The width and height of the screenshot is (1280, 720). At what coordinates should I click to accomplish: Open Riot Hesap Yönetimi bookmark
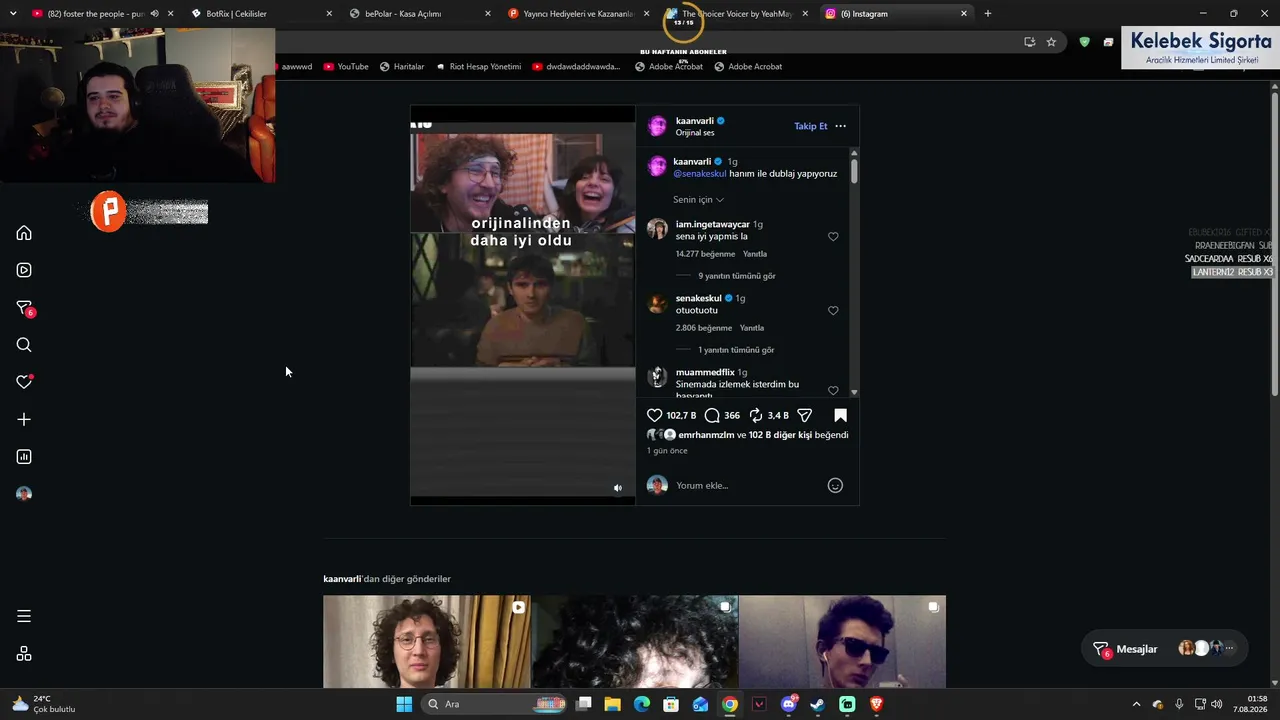click(478, 67)
